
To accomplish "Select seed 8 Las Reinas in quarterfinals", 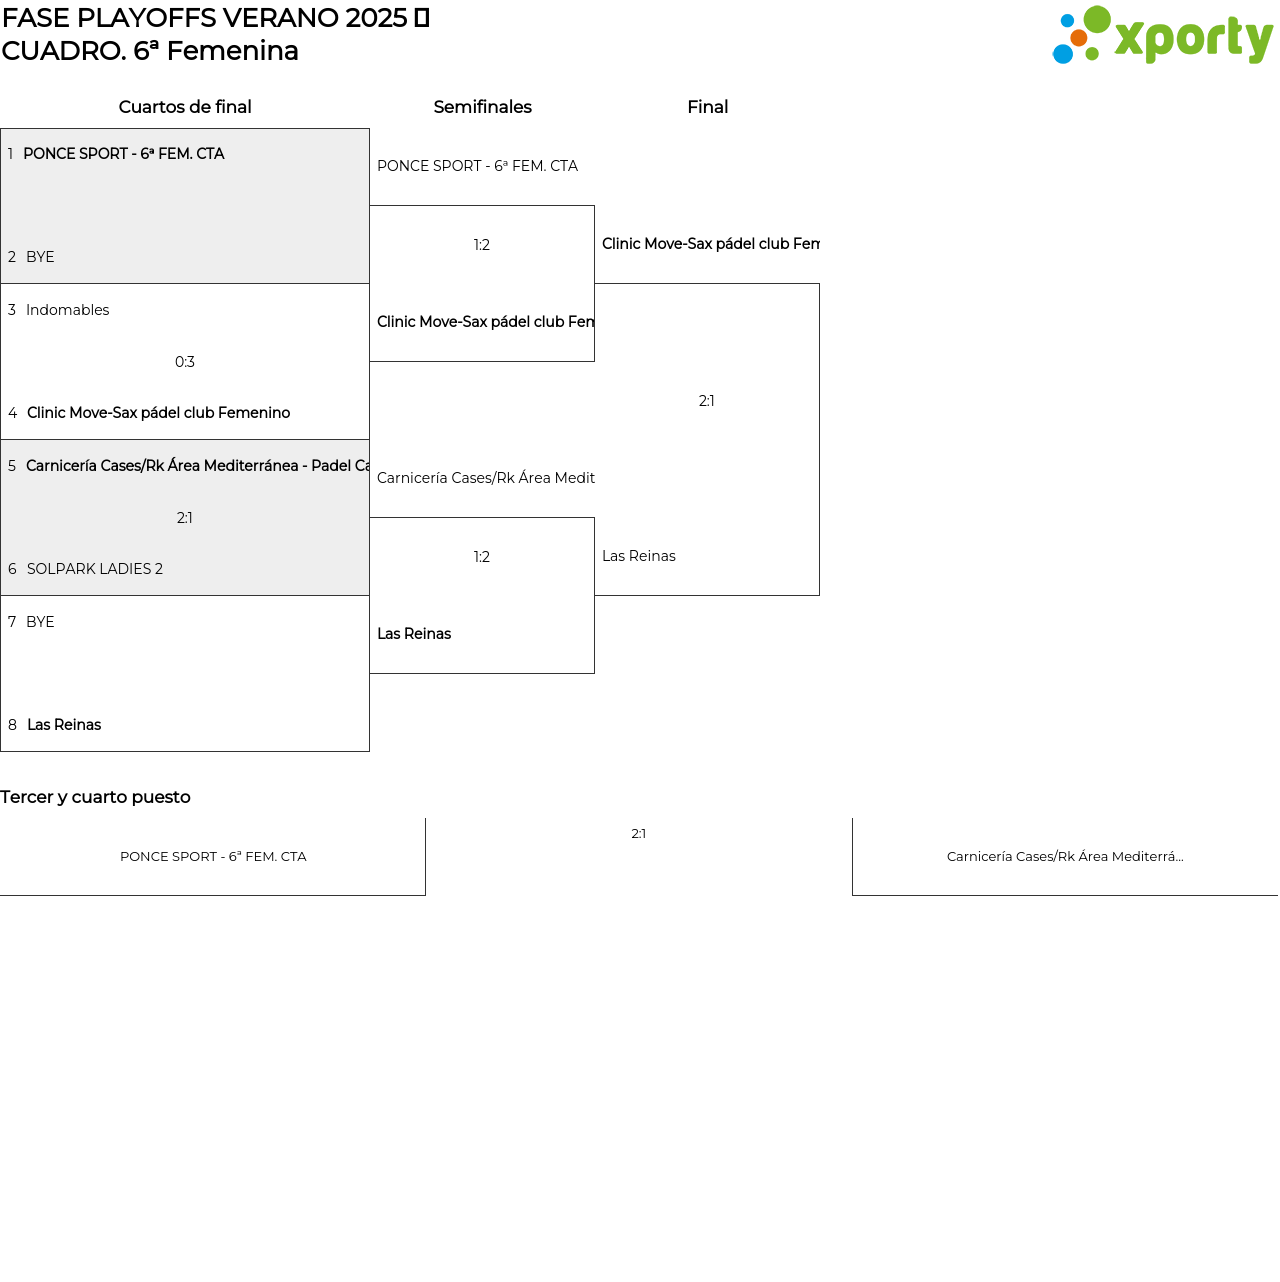I will tap(64, 725).
